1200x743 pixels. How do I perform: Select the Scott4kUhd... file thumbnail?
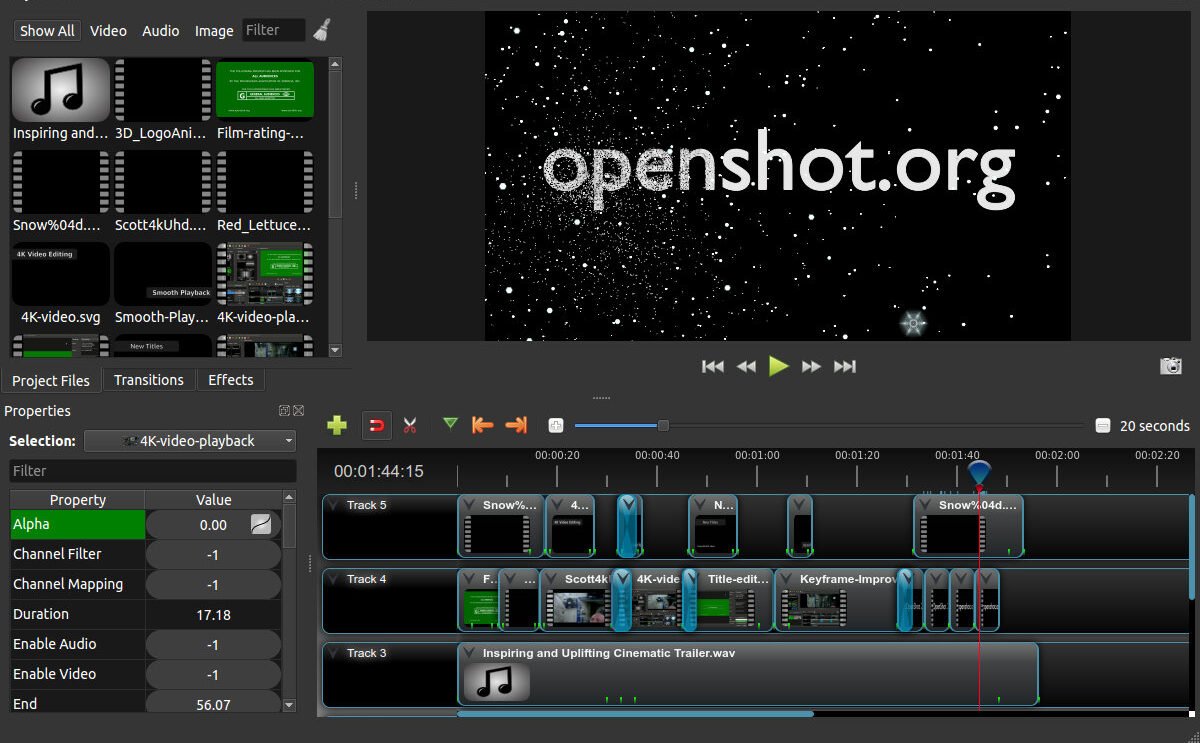[162, 182]
